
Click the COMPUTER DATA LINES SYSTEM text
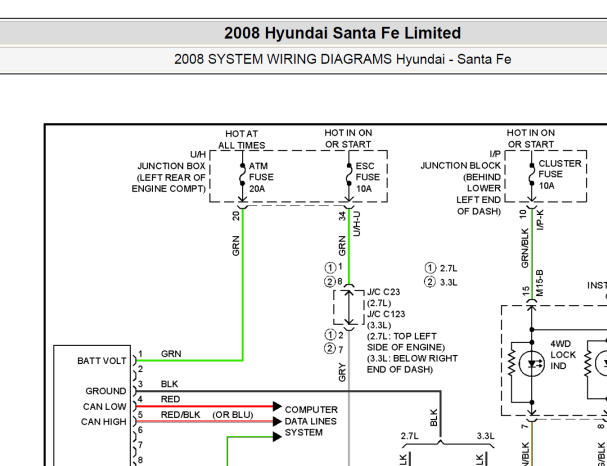311,421
